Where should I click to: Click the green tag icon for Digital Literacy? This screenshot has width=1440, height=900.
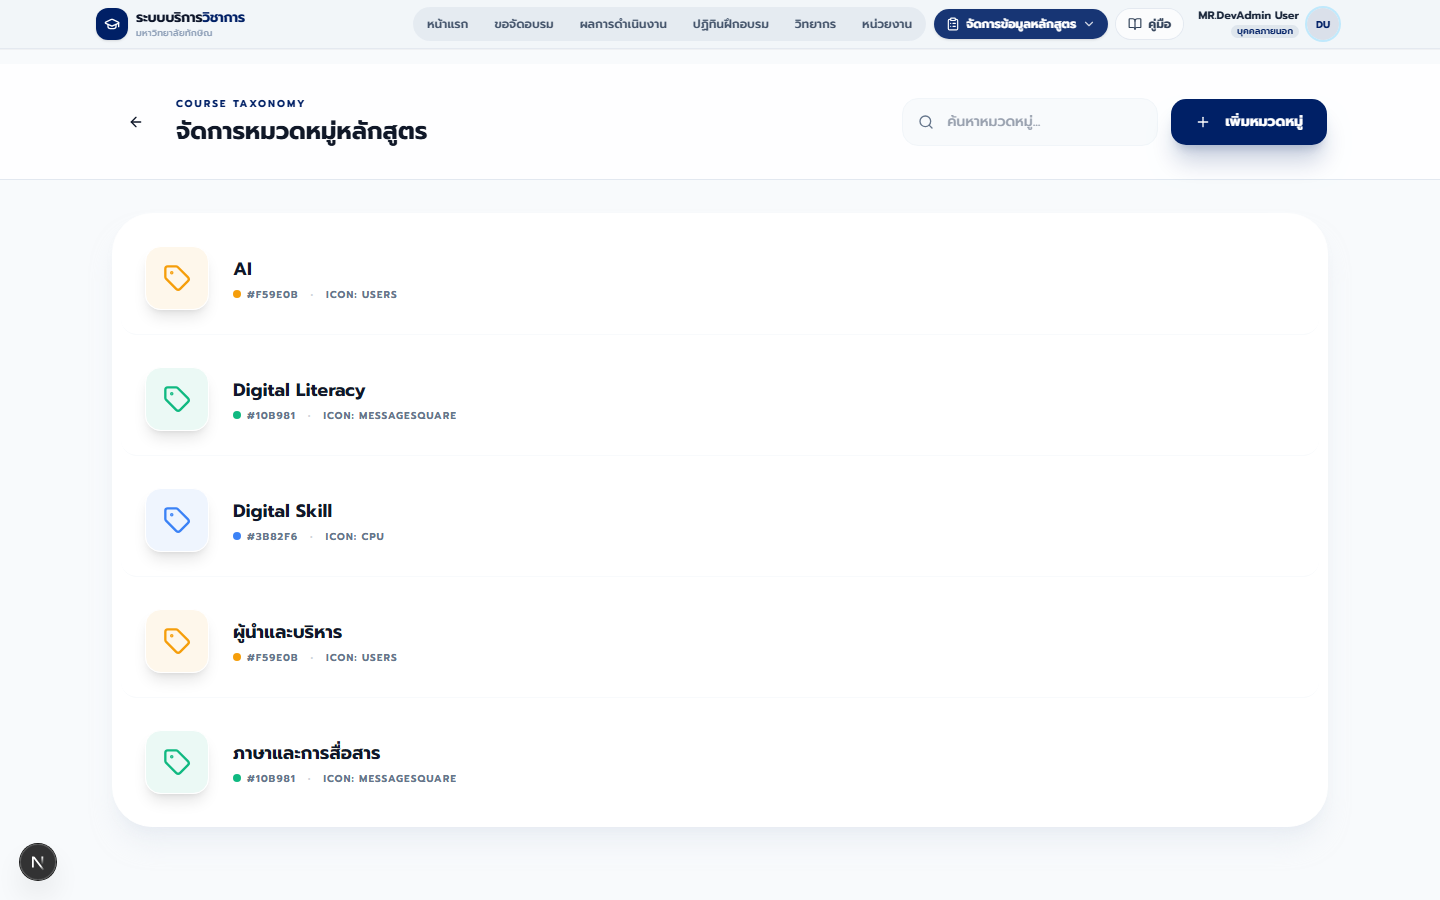177,399
